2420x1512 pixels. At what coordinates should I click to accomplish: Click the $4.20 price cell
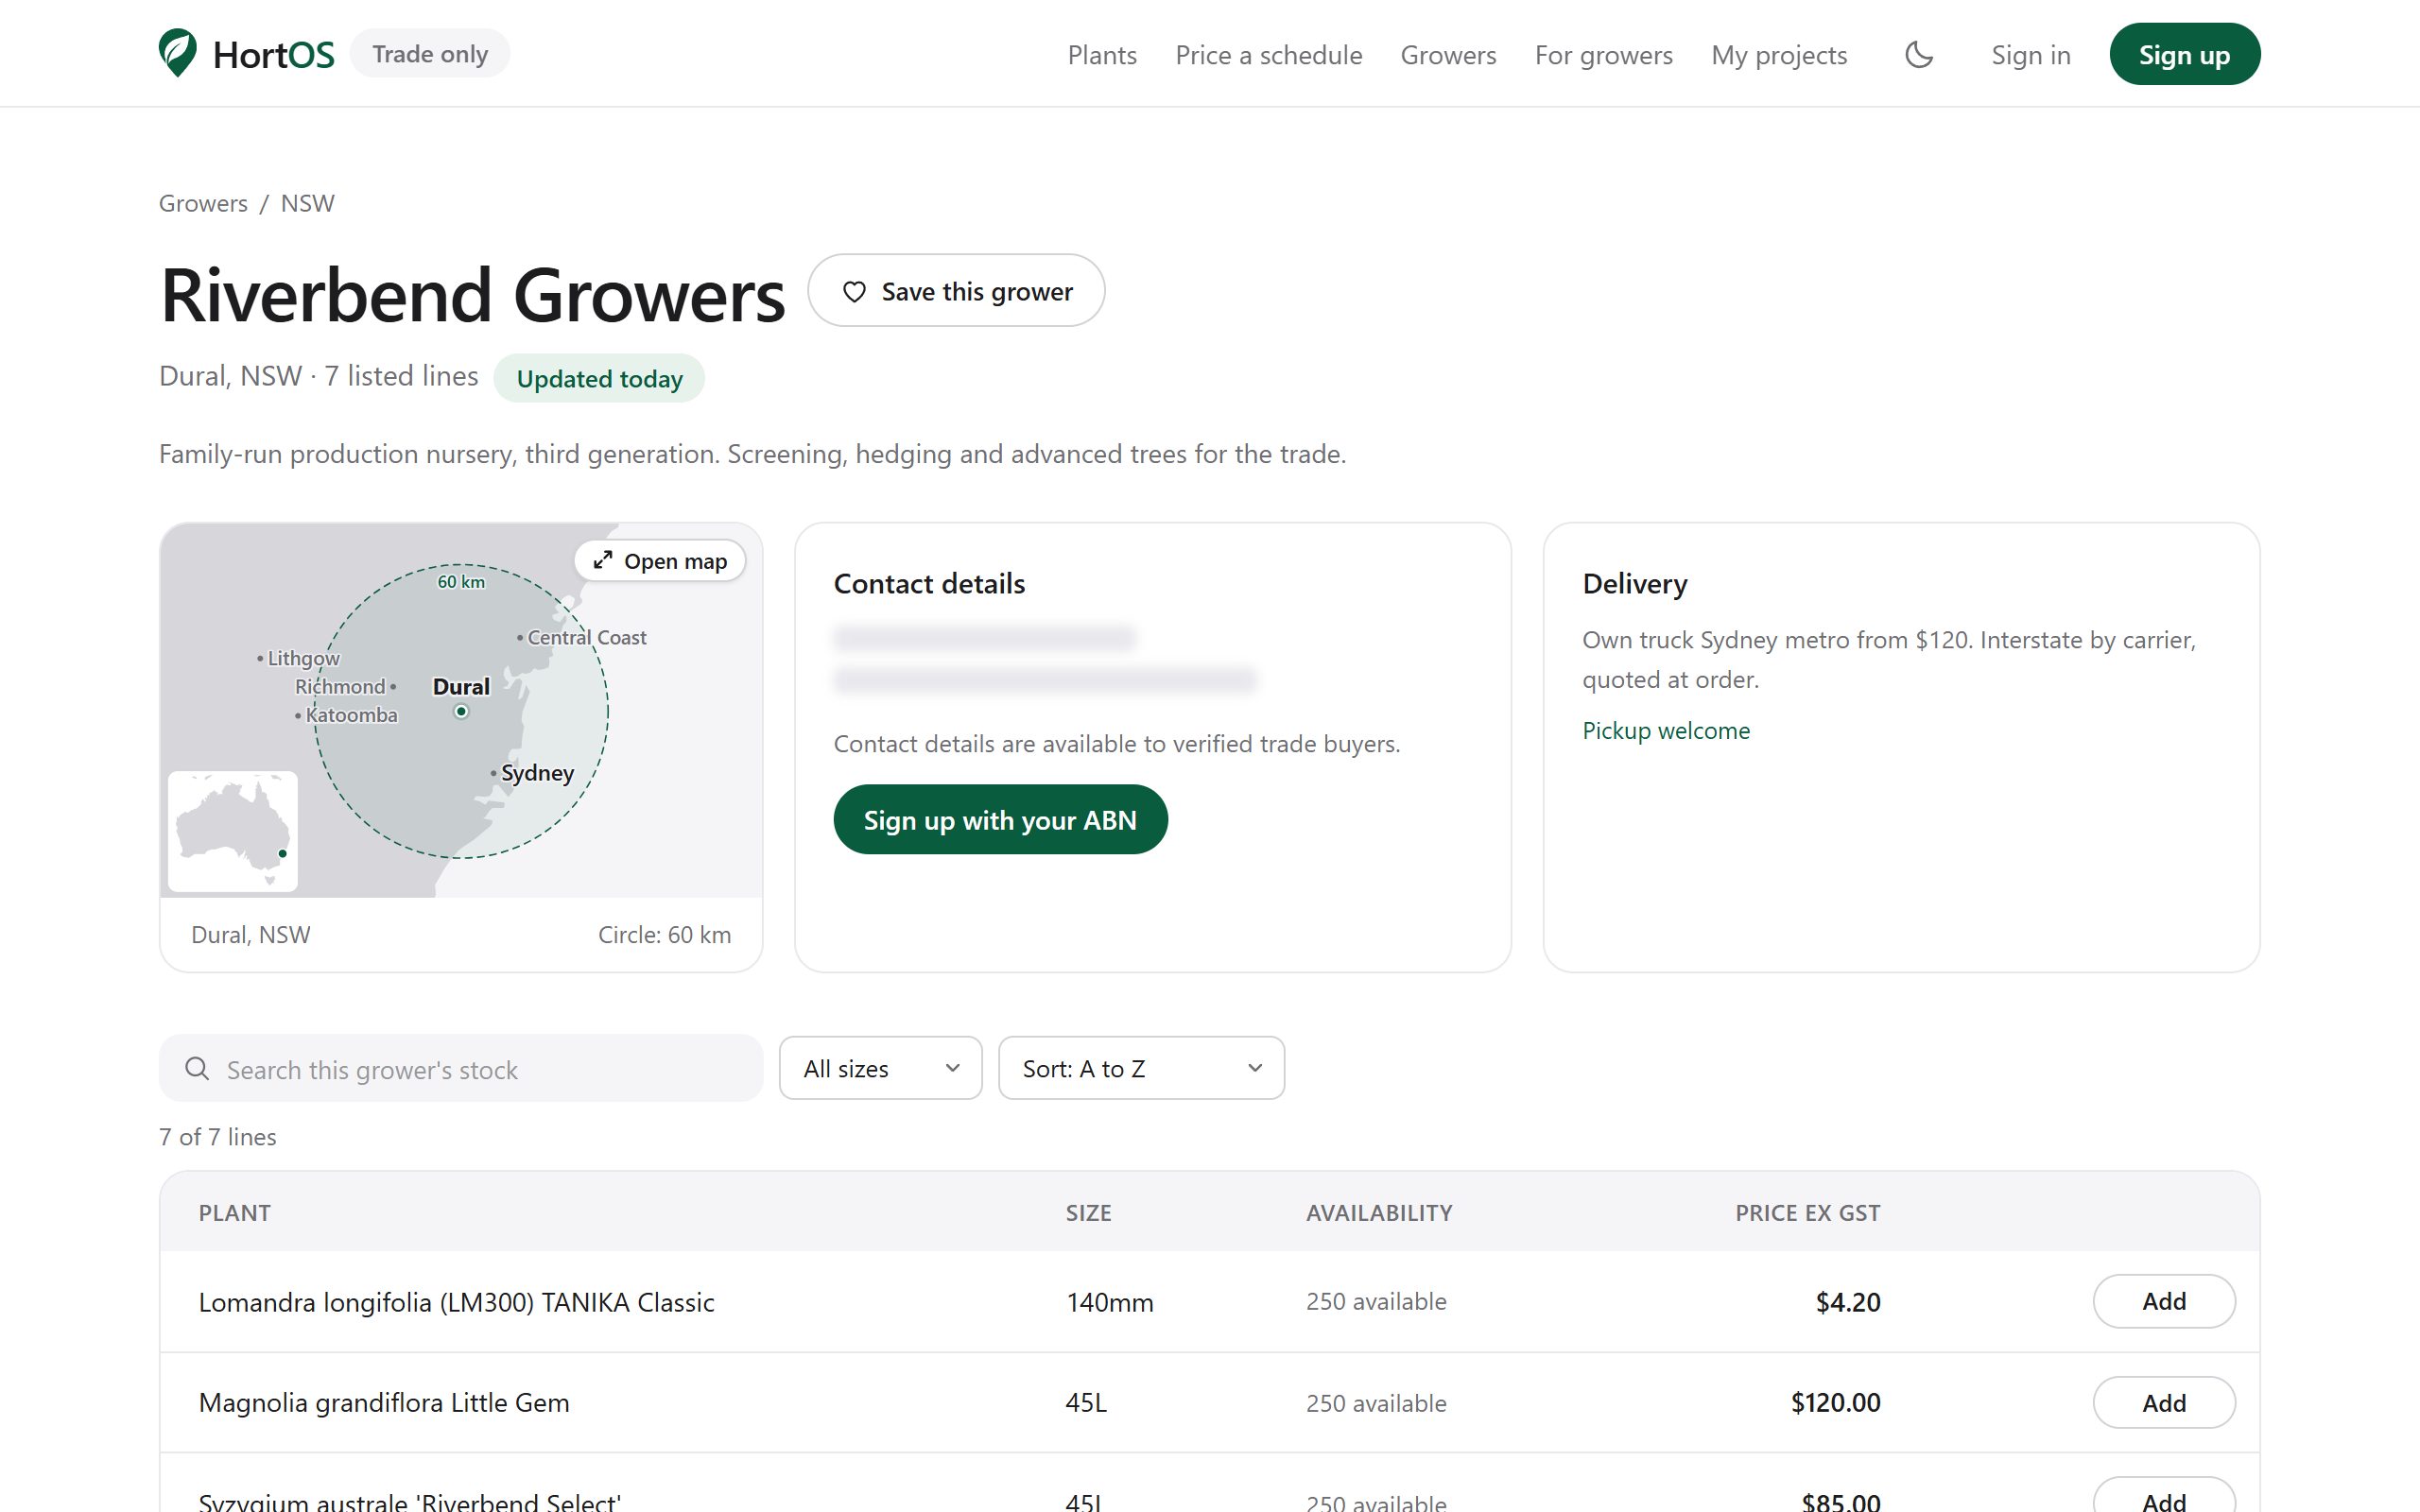coord(1848,1302)
